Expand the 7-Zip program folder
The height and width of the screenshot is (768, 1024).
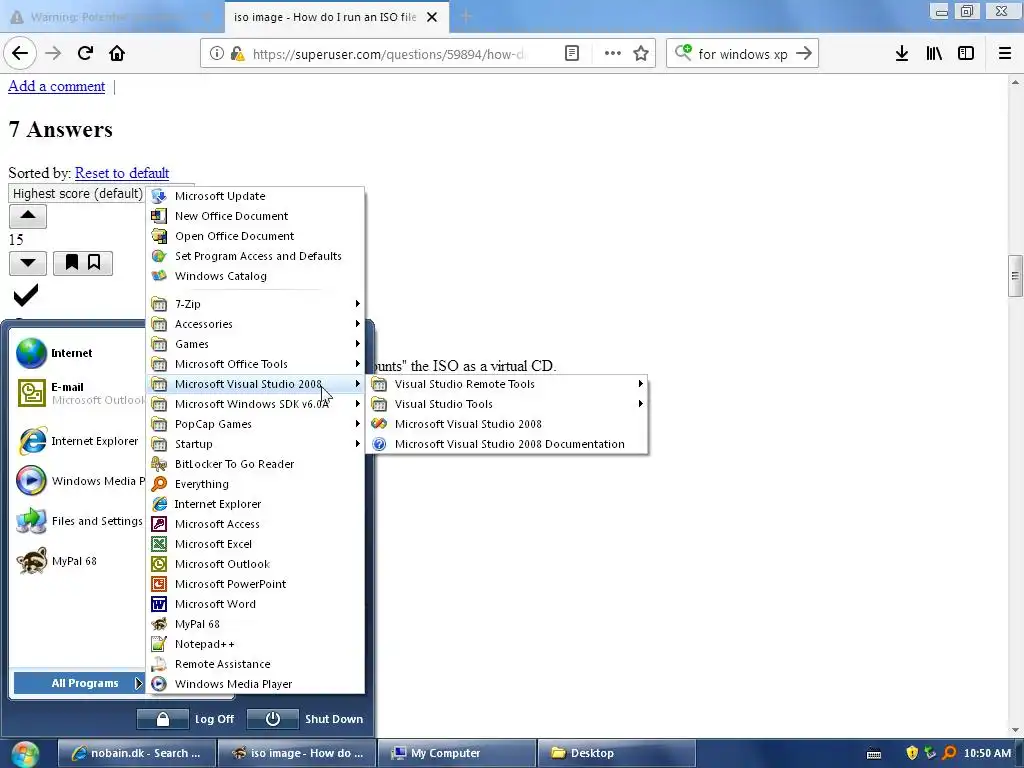coord(255,304)
